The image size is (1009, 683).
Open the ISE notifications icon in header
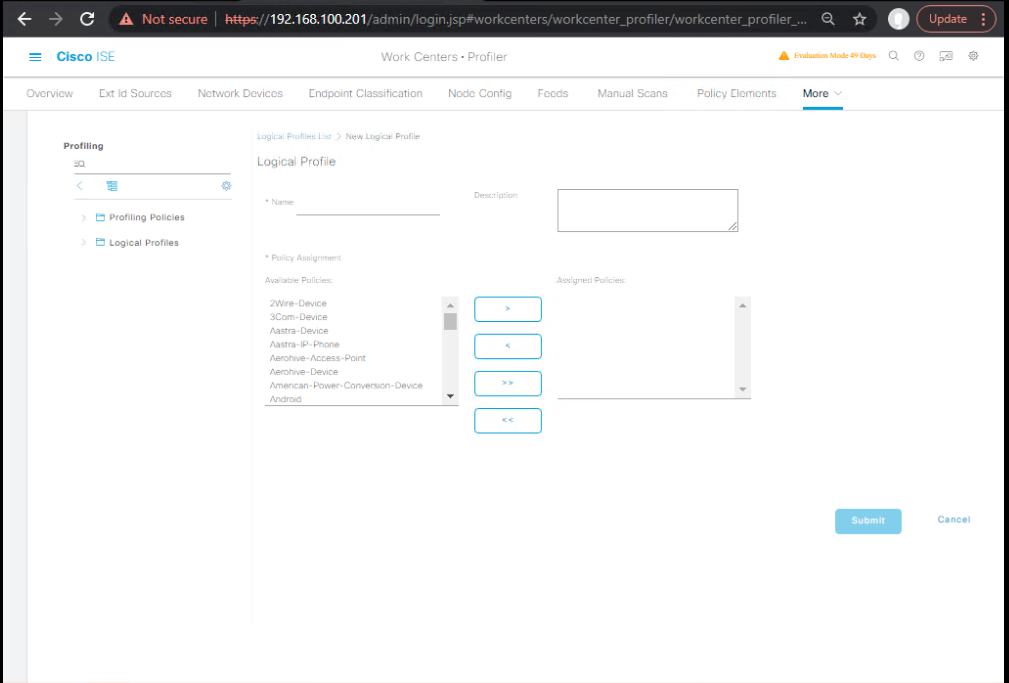point(946,56)
